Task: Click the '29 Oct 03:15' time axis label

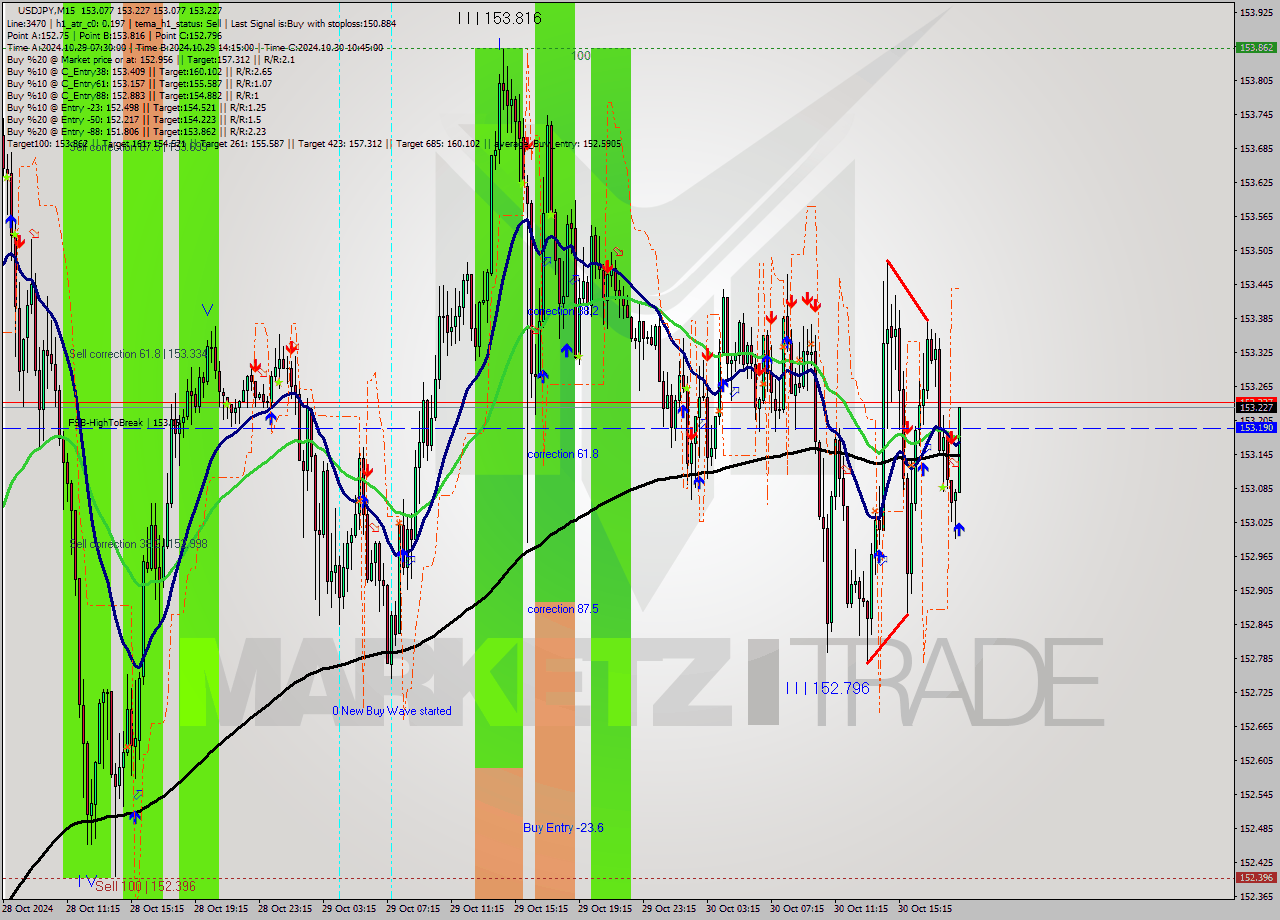Action: [x=349, y=909]
